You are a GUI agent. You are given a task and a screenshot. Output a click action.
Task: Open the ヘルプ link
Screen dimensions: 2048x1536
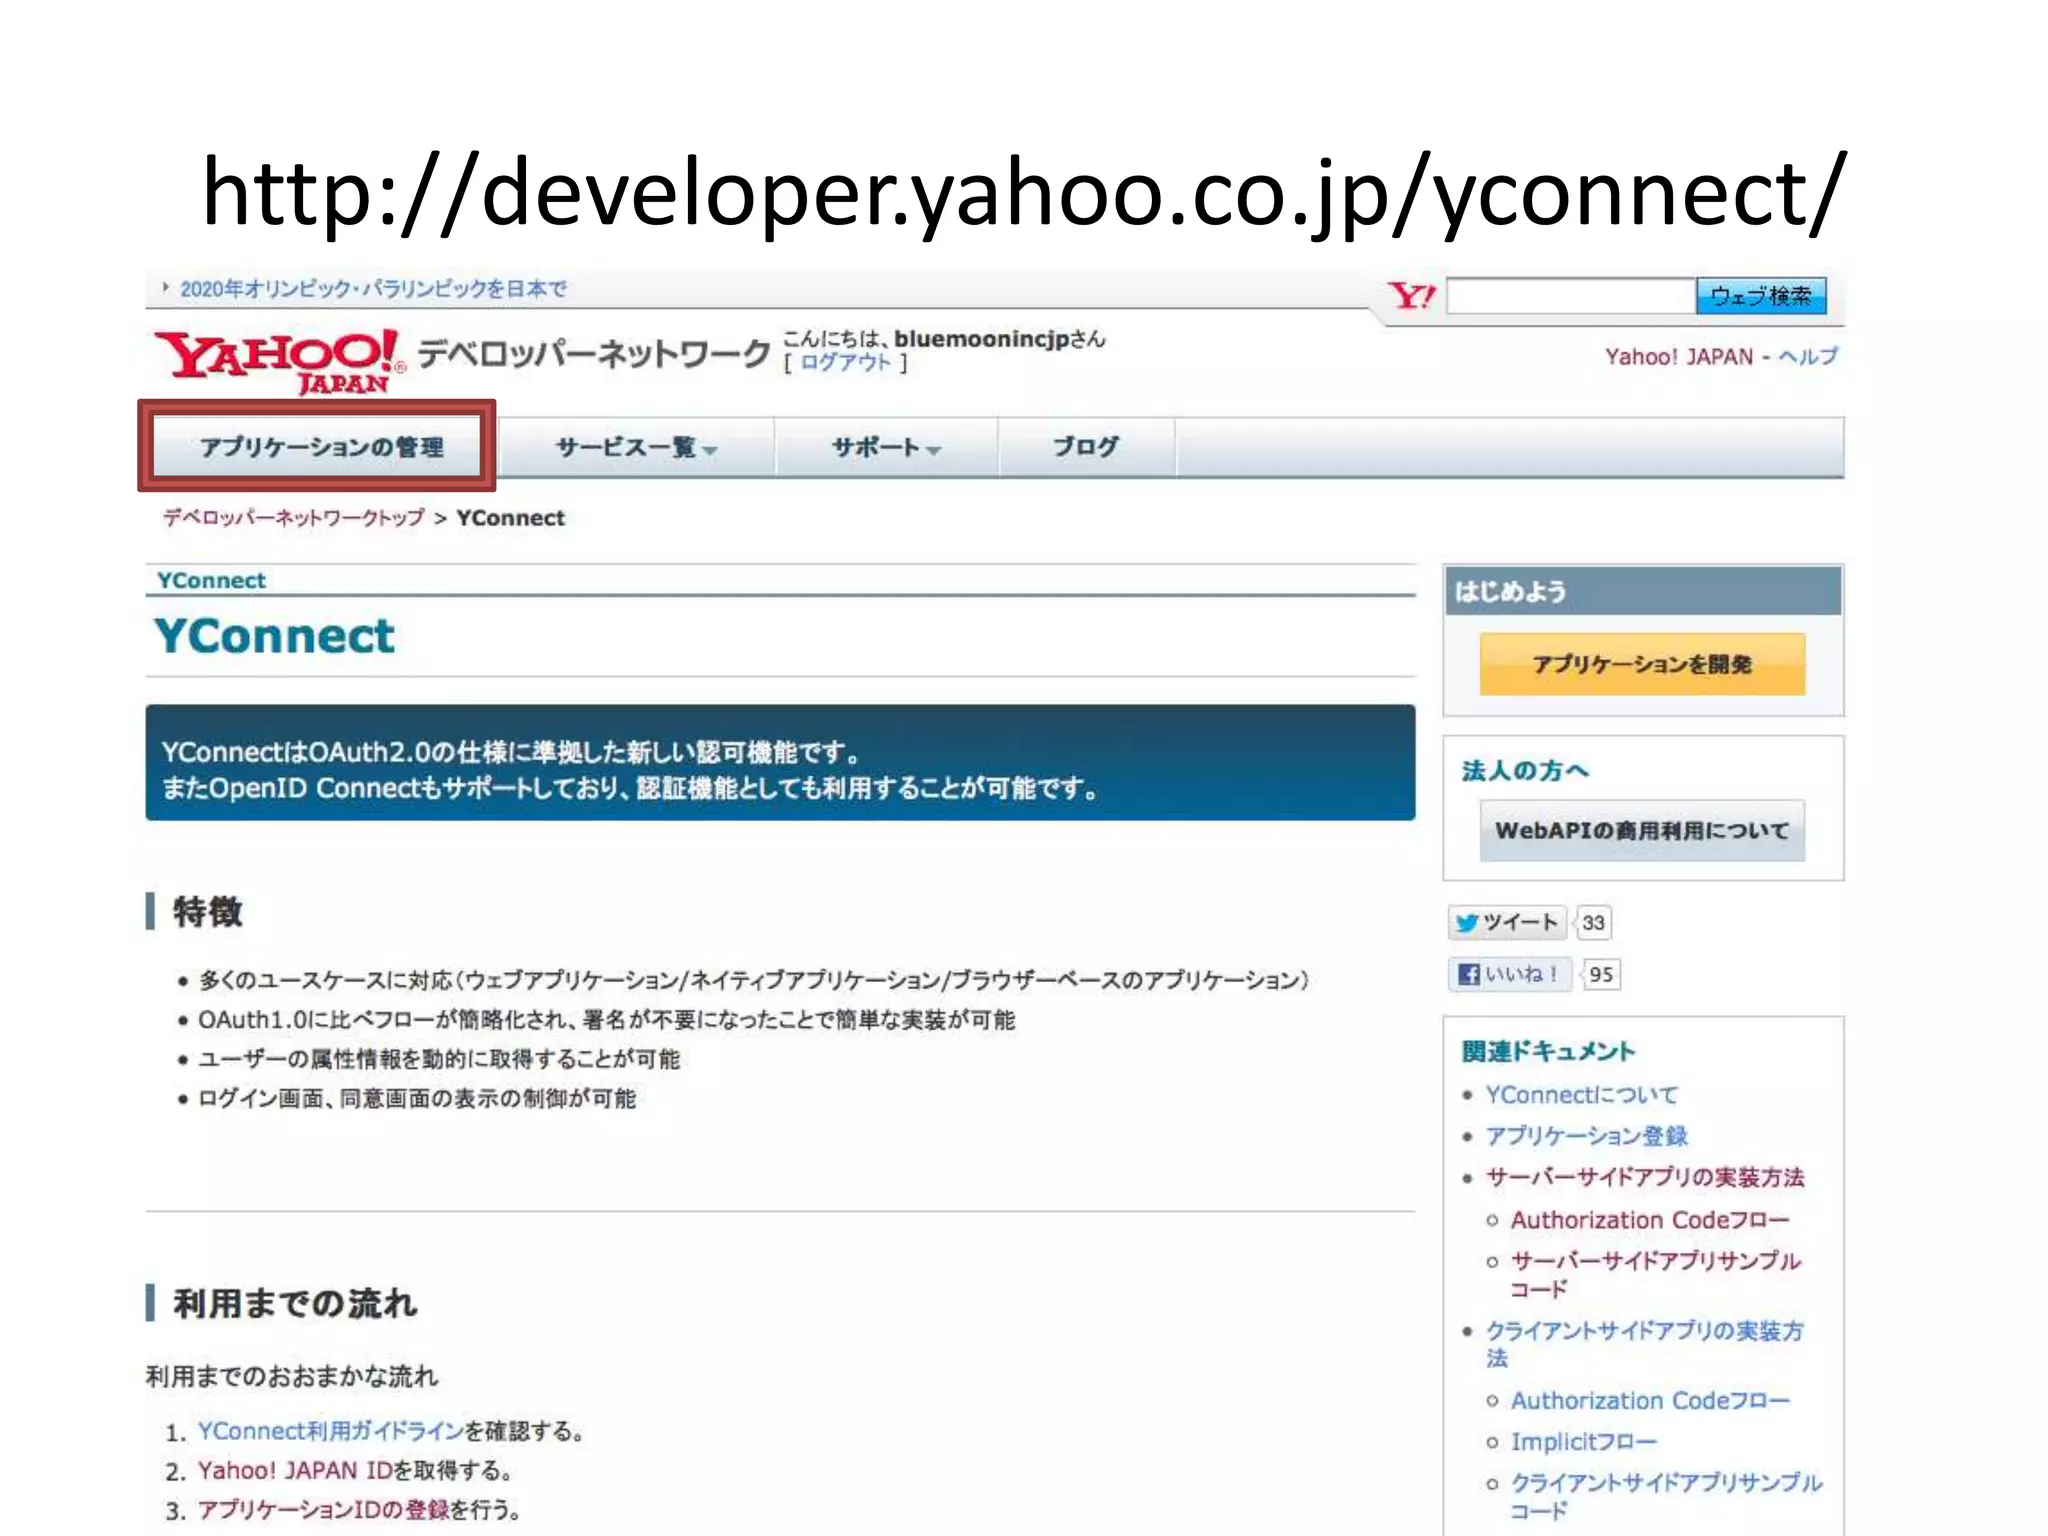coord(1807,357)
